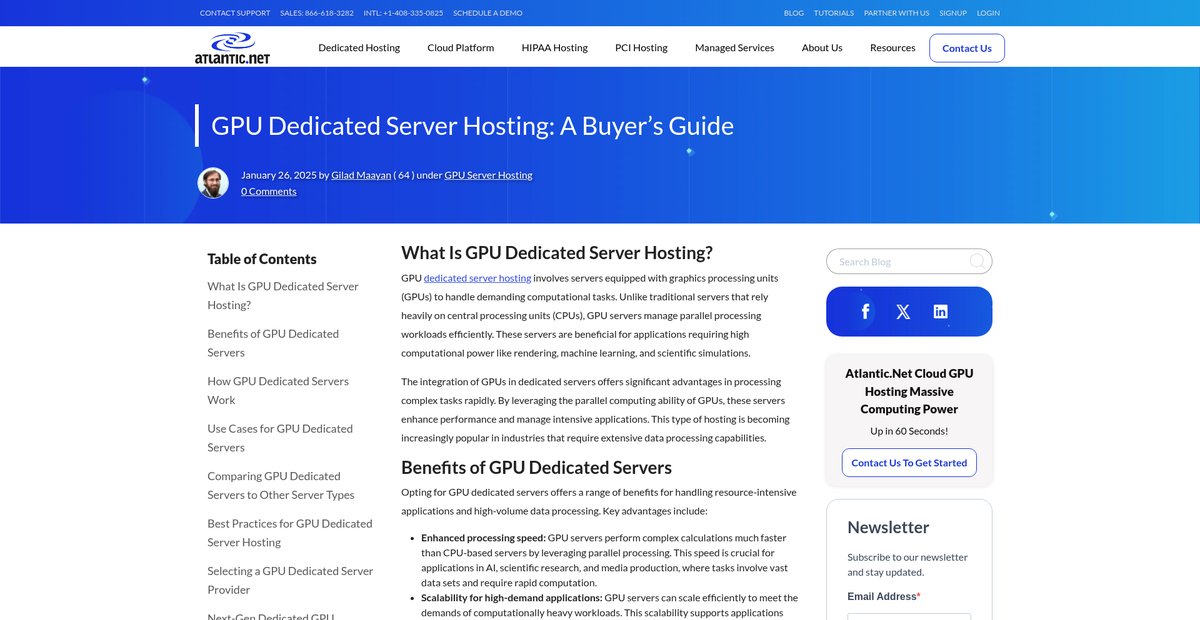Open the Managed Services menu
This screenshot has height=620, width=1200.
point(734,47)
